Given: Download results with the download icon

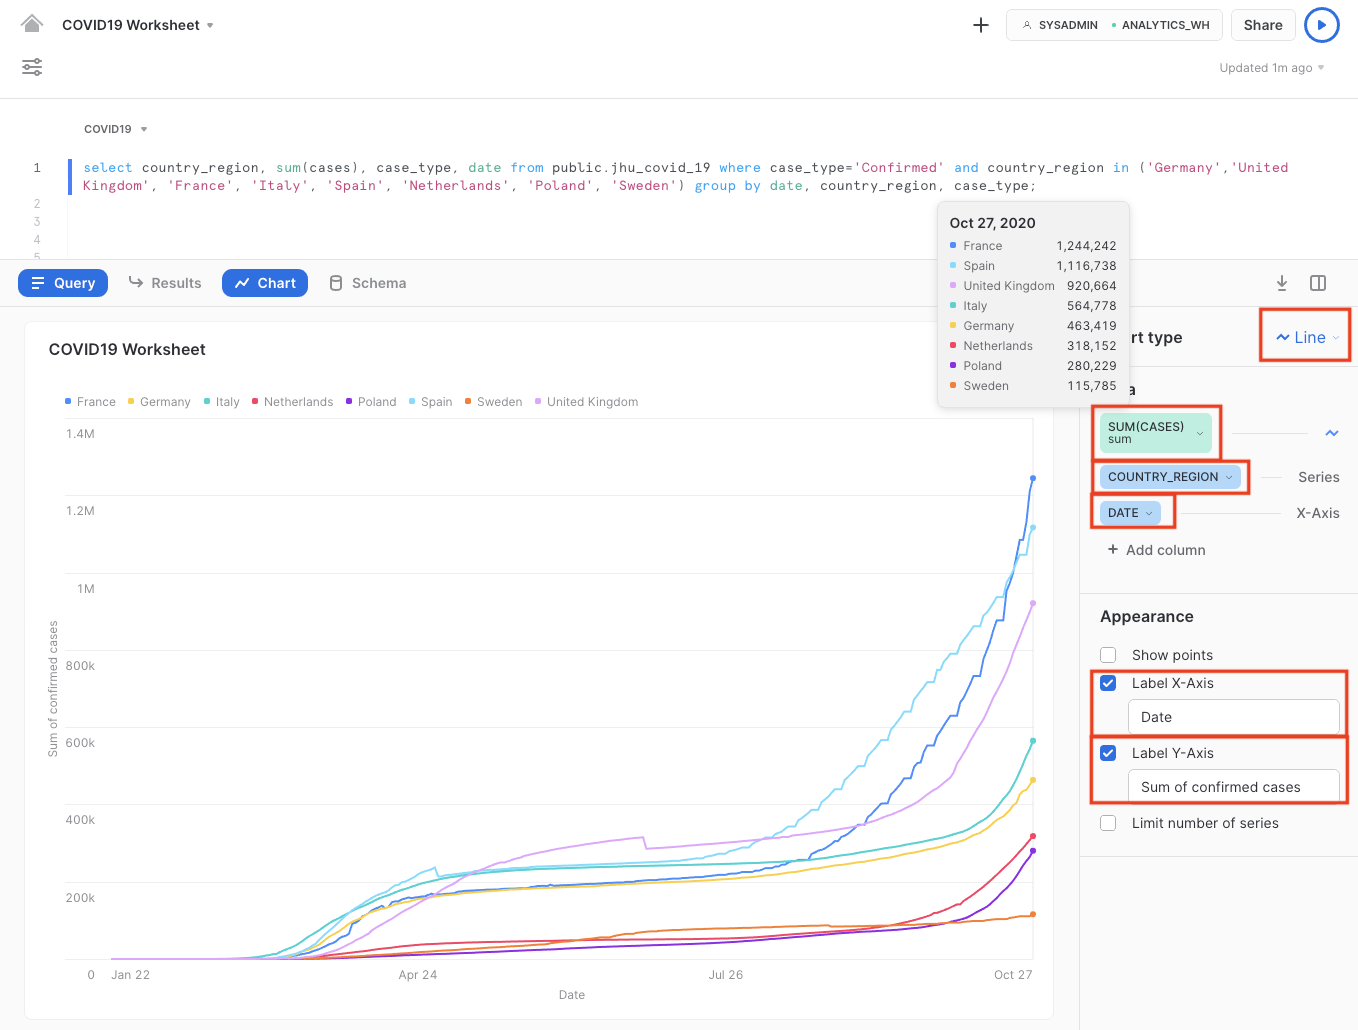Looking at the screenshot, I should pos(1281,283).
